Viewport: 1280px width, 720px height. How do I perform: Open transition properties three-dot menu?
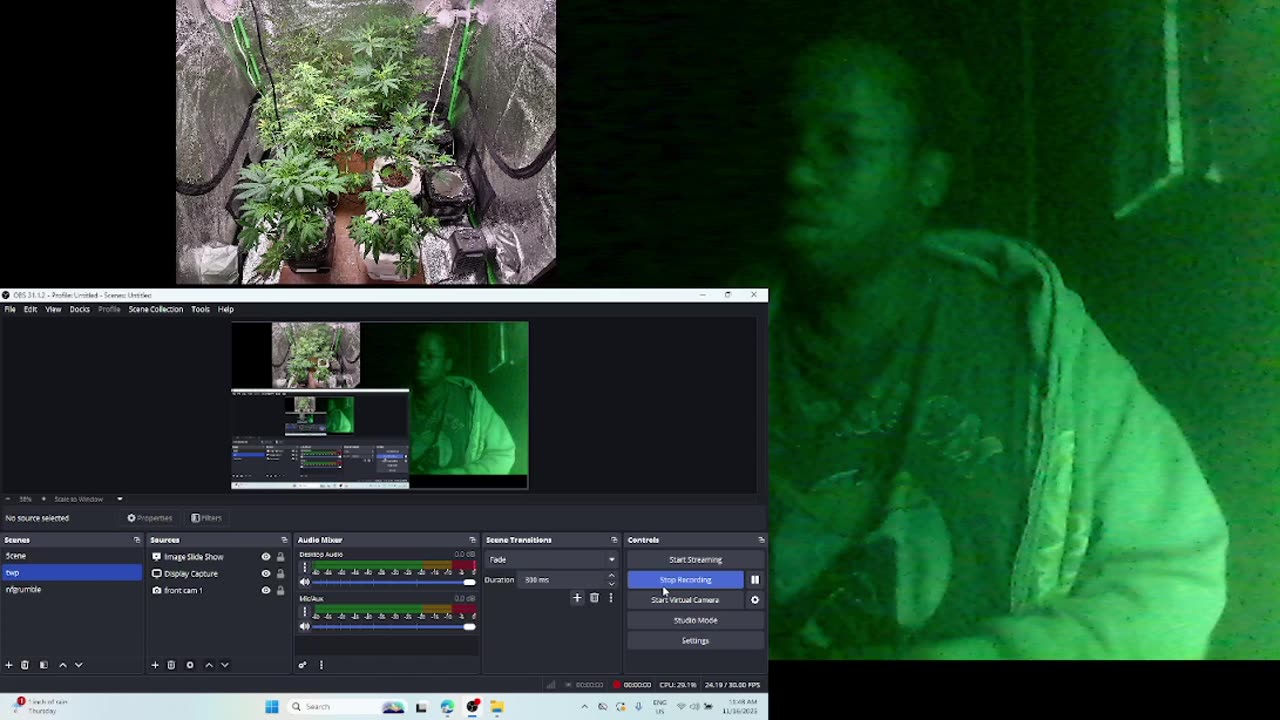point(610,598)
